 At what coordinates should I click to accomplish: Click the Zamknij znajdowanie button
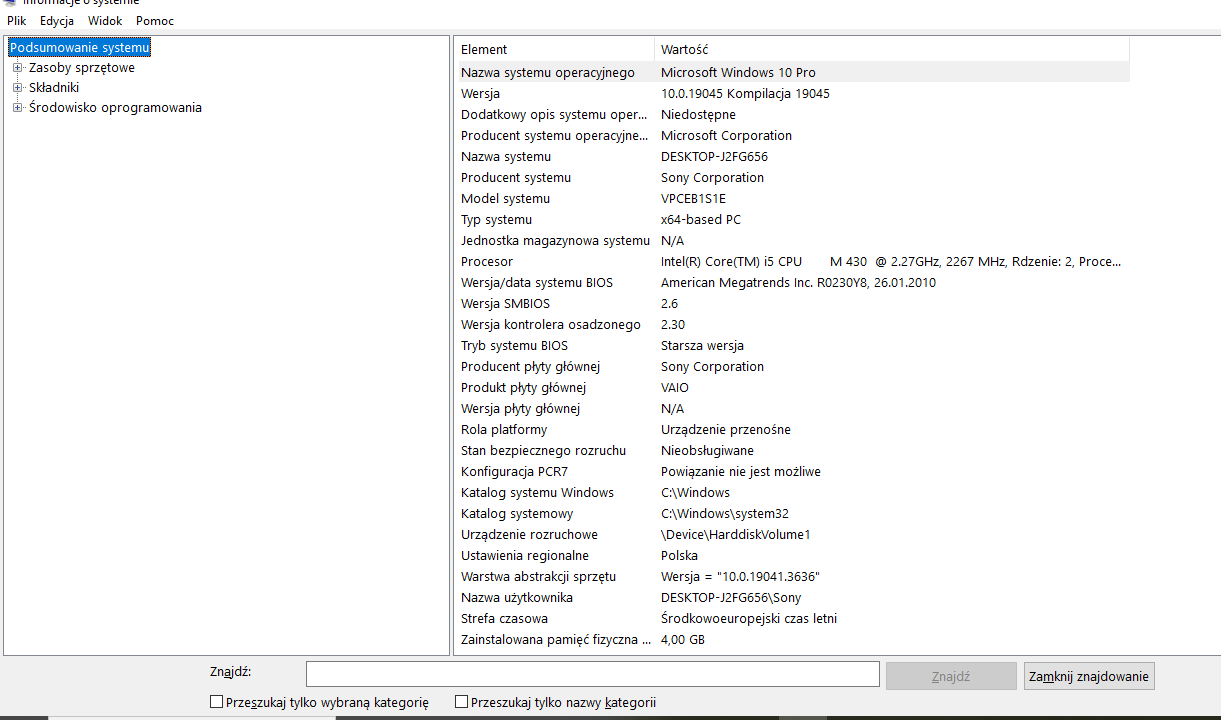[1089, 676]
